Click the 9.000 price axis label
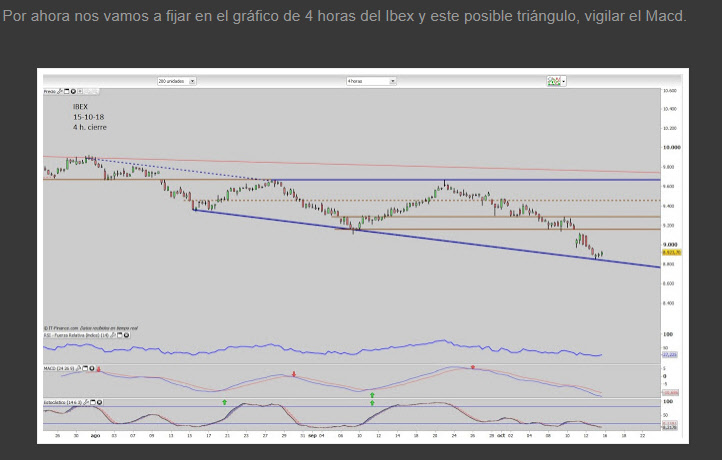 pyautogui.click(x=670, y=245)
